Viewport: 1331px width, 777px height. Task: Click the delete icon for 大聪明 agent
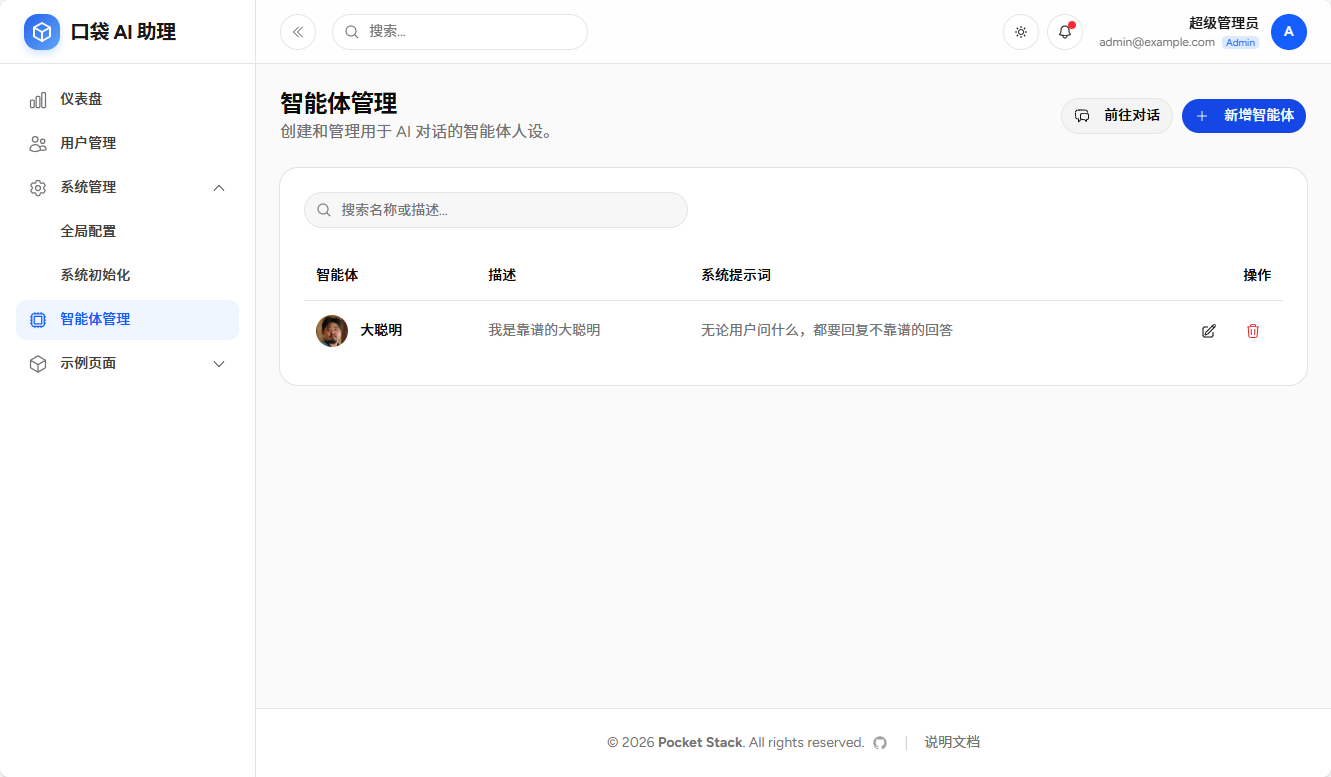[1253, 330]
